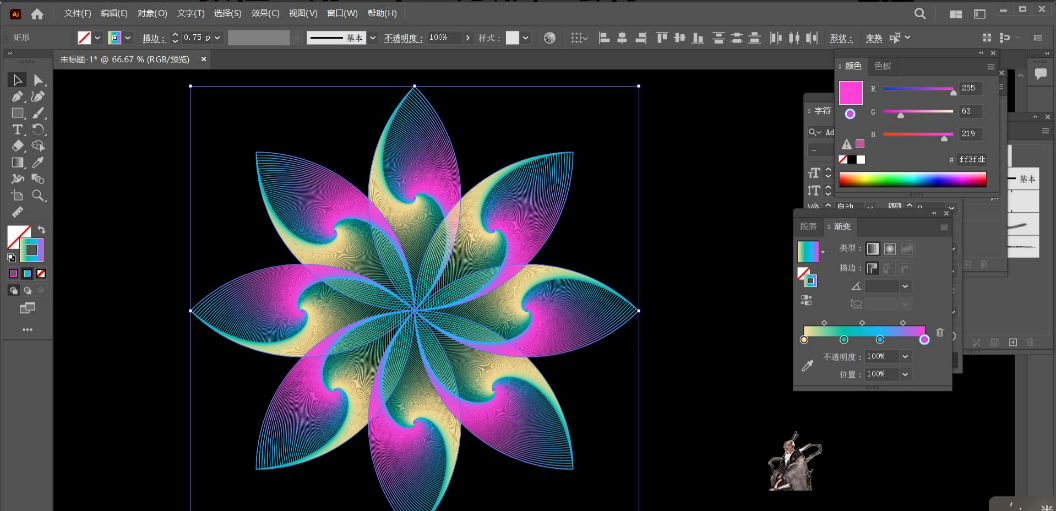The width and height of the screenshot is (1056, 511).
Task: Click the color spectrum bar in Color panel
Action: pos(912,179)
